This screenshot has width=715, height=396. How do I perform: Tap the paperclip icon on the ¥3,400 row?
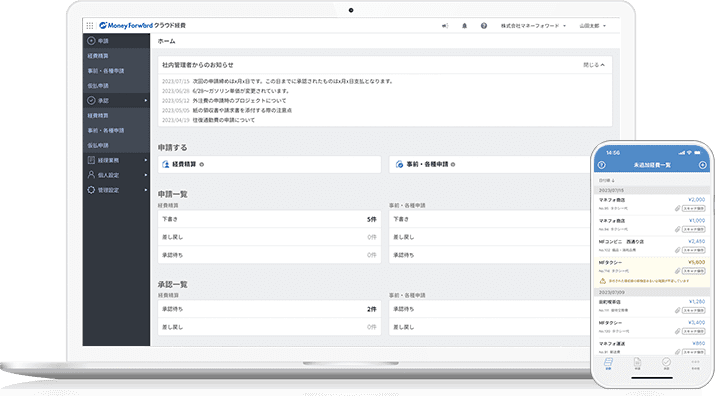click(x=678, y=331)
